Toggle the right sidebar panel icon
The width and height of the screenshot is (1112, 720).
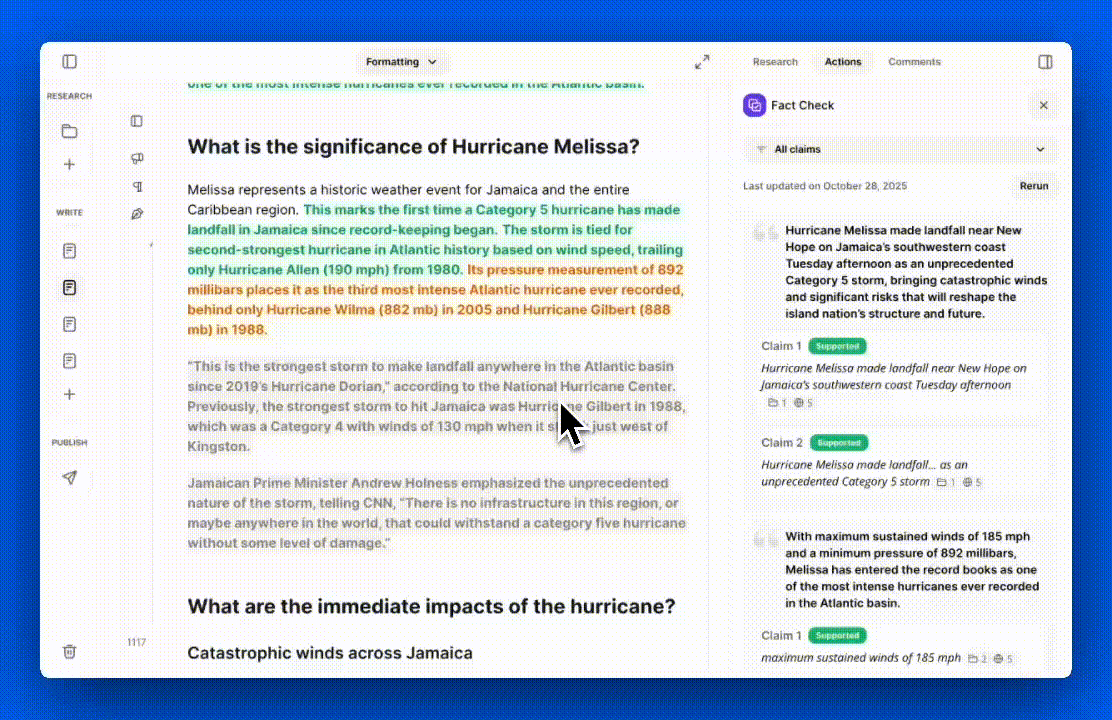tap(1045, 62)
